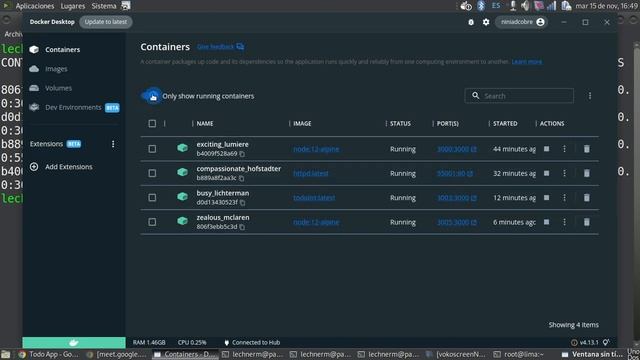
Task: Open the troubleshoot bug icon in title bar
Action: (471, 22)
